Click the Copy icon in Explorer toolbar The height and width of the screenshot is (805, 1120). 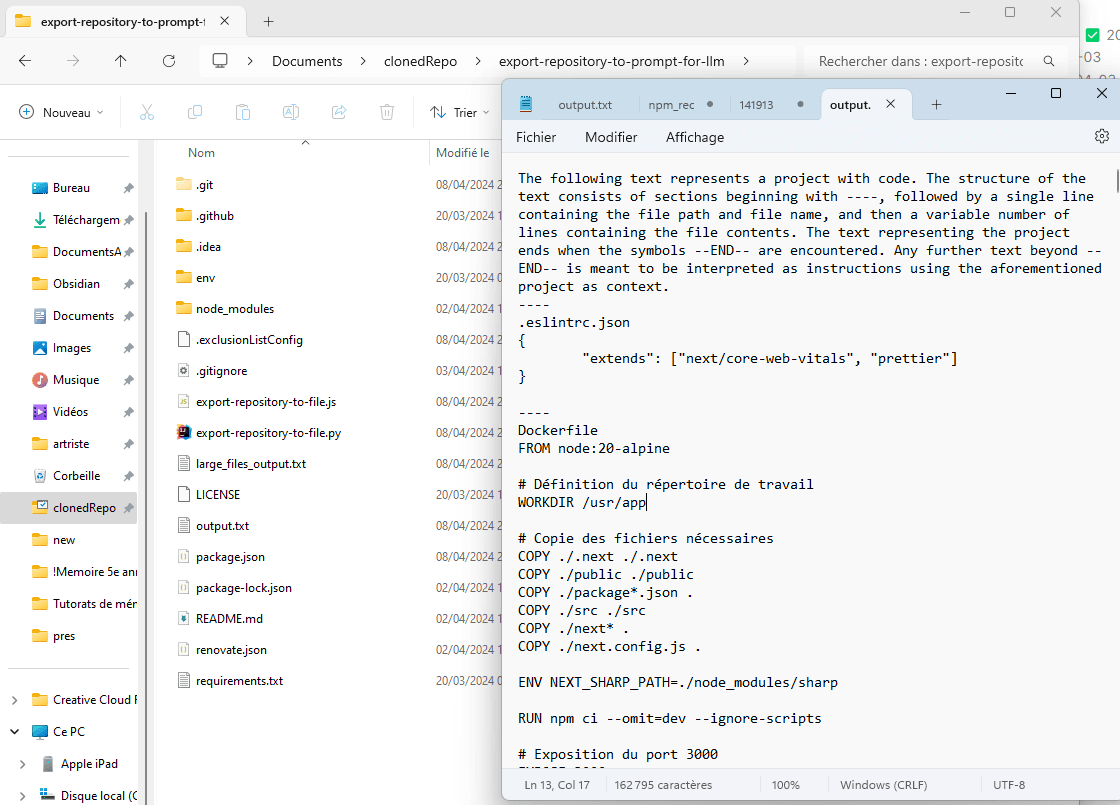[x=195, y=113]
